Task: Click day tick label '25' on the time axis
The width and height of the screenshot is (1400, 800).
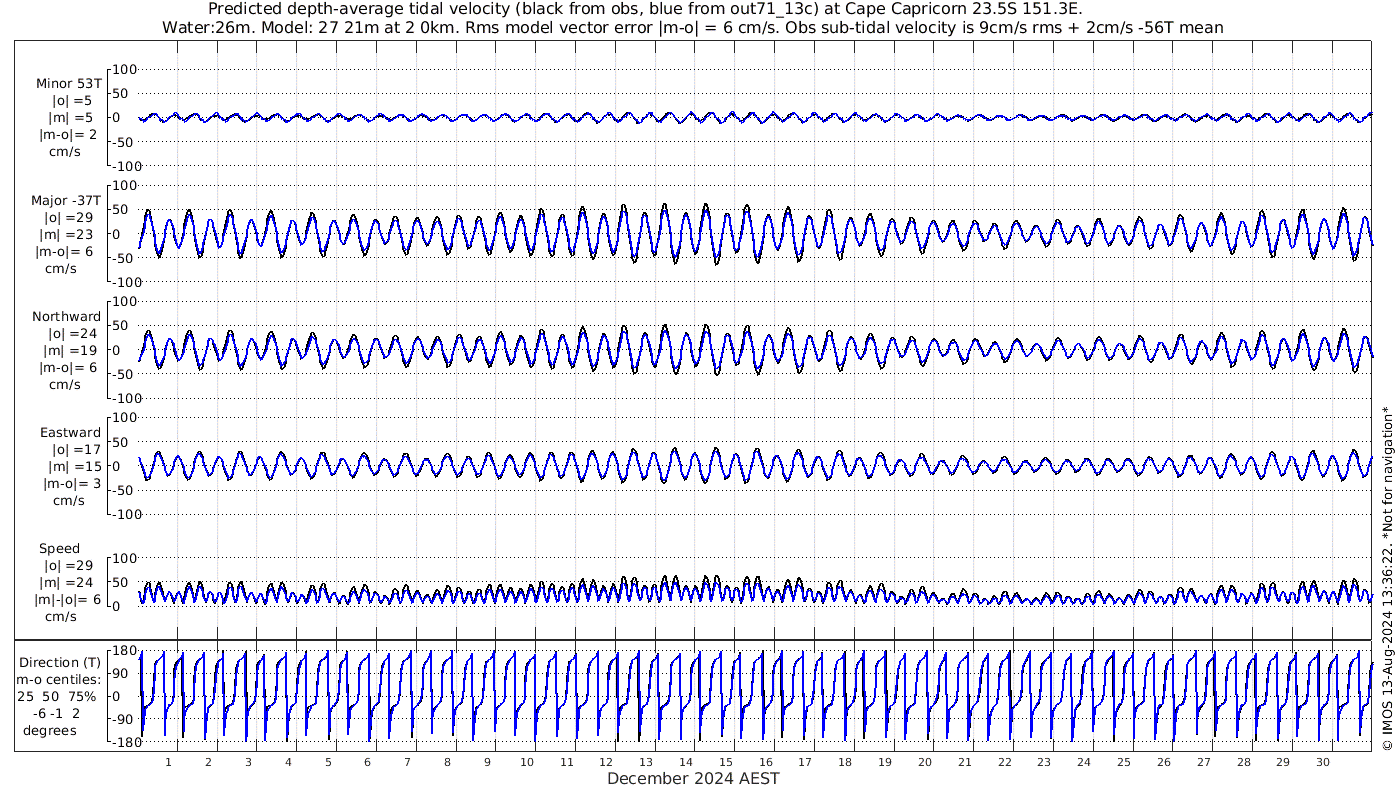Action: pos(1123,762)
